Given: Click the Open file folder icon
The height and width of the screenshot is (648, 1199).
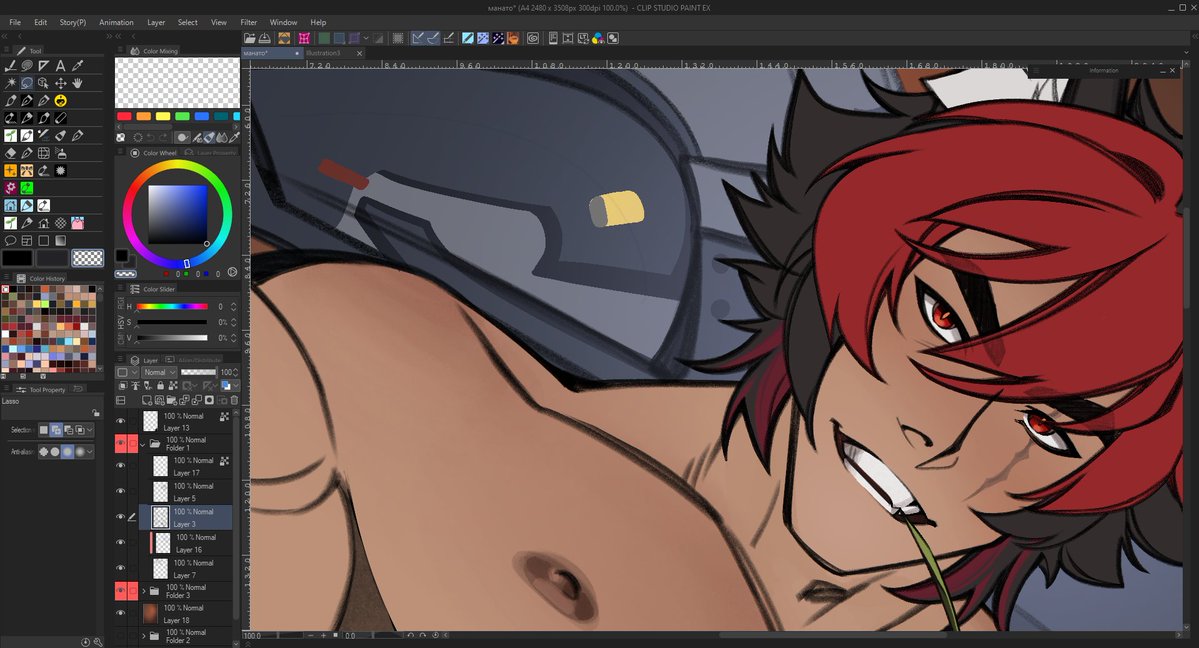Looking at the screenshot, I should pos(249,38).
